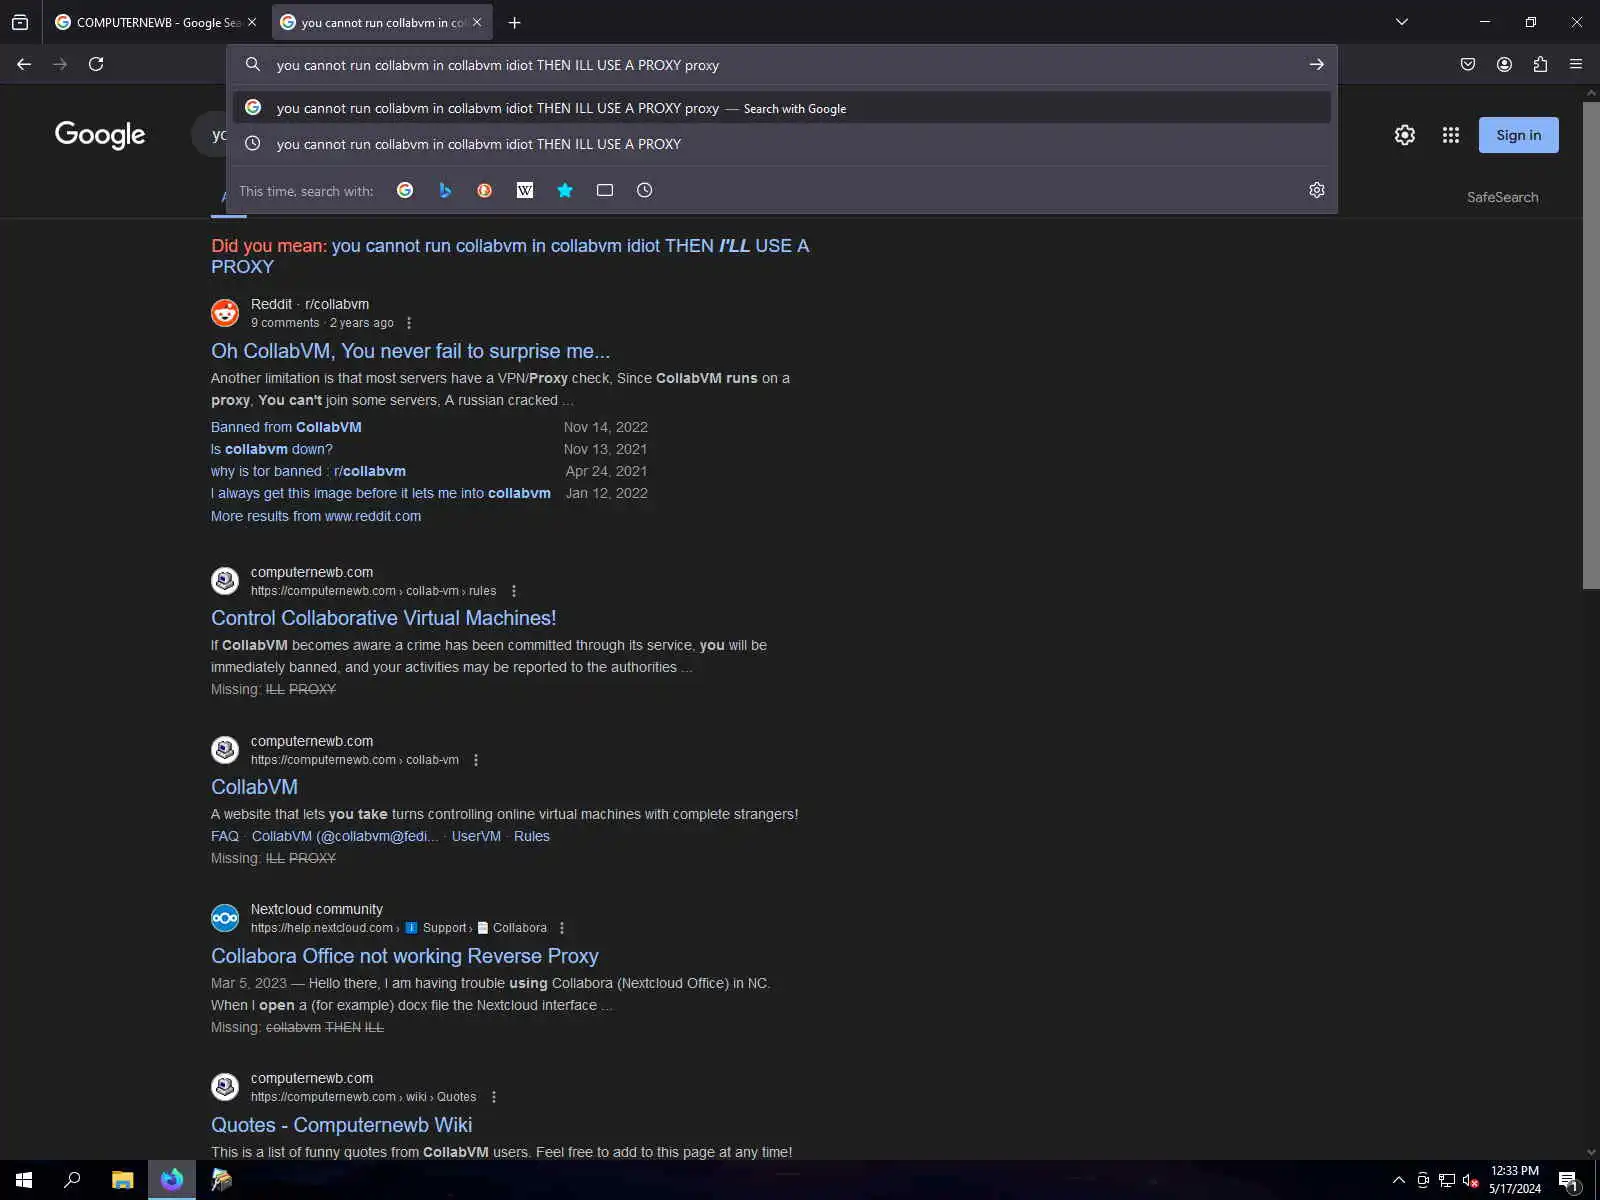Open options for the Nextcloud community result
This screenshot has height=1200, width=1600.
pos(562,928)
